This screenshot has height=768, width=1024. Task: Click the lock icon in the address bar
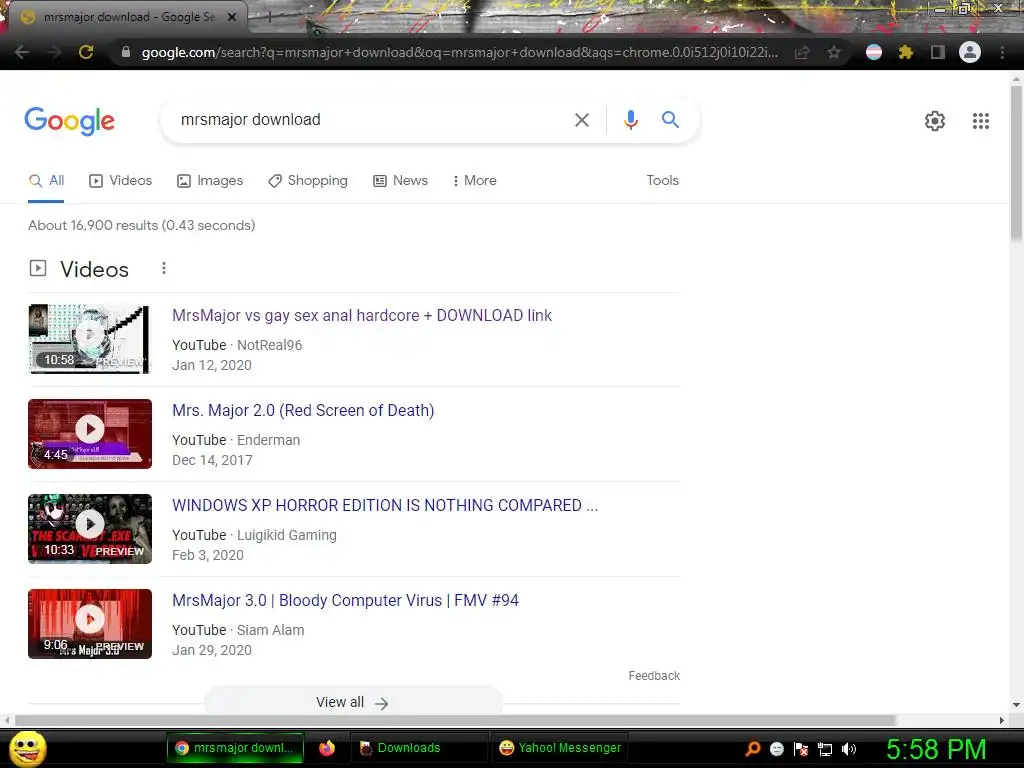click(126, 52)
